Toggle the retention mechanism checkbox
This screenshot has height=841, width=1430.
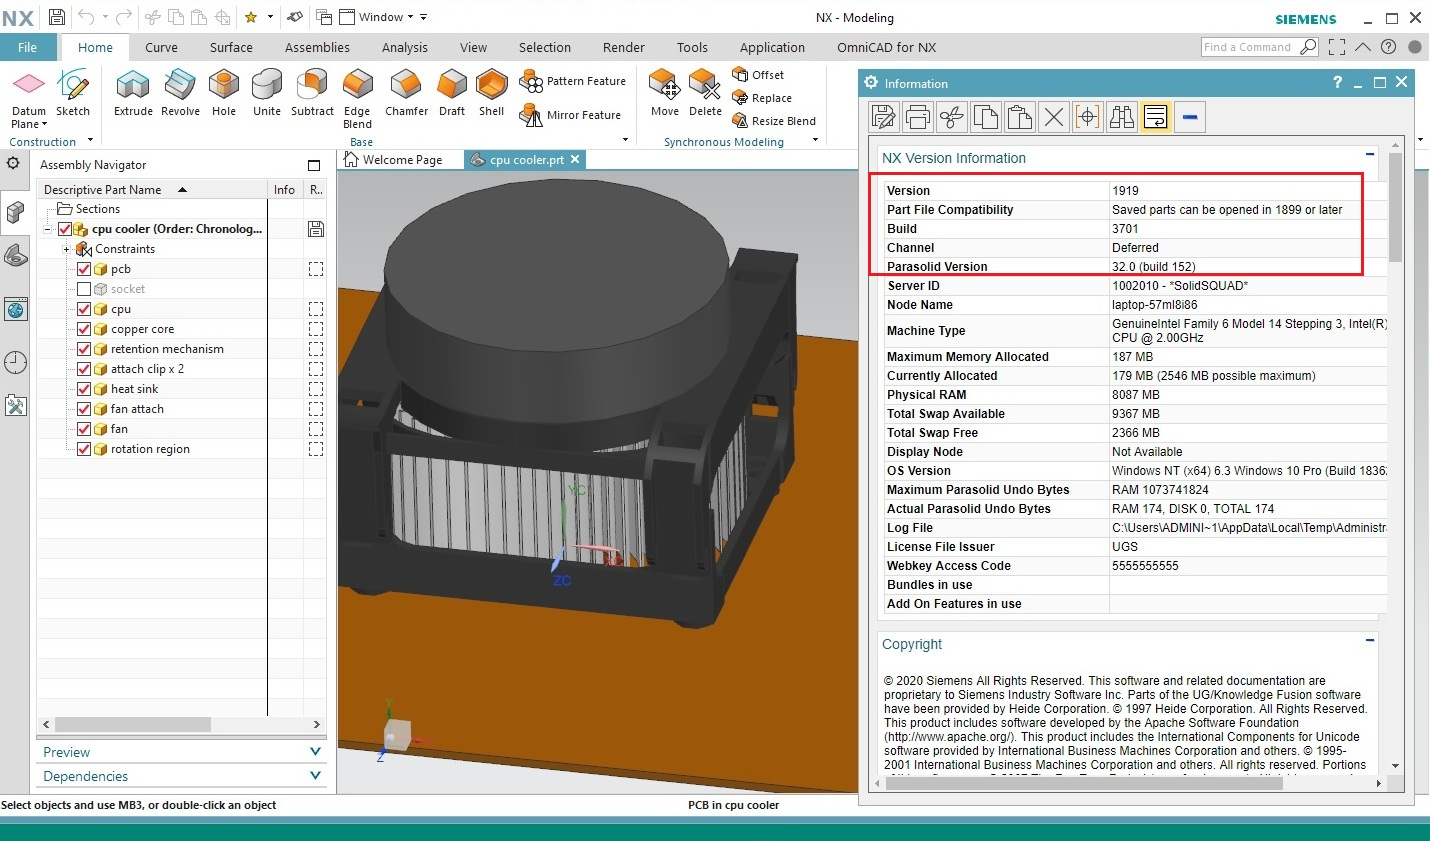[84, 349]
